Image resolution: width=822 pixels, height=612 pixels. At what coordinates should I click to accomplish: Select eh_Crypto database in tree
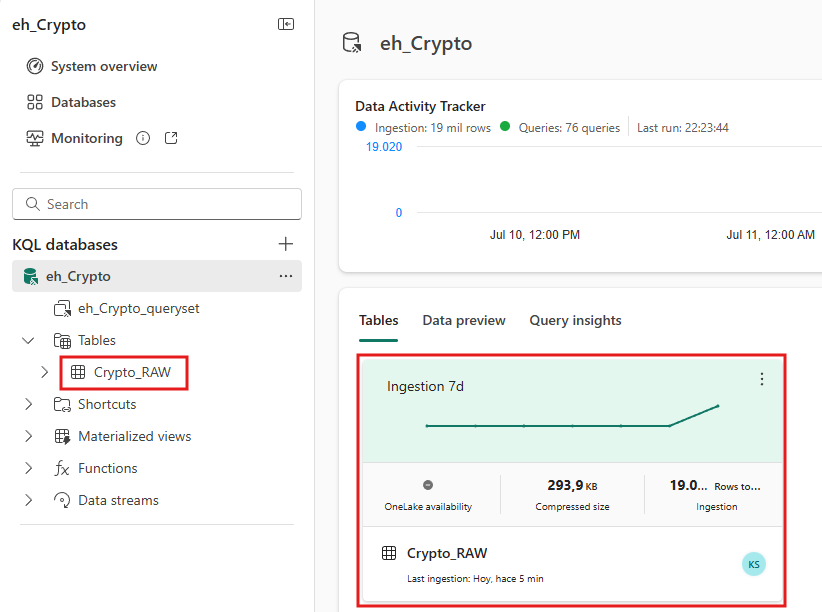pyautogui.click(x=157, y=276)
